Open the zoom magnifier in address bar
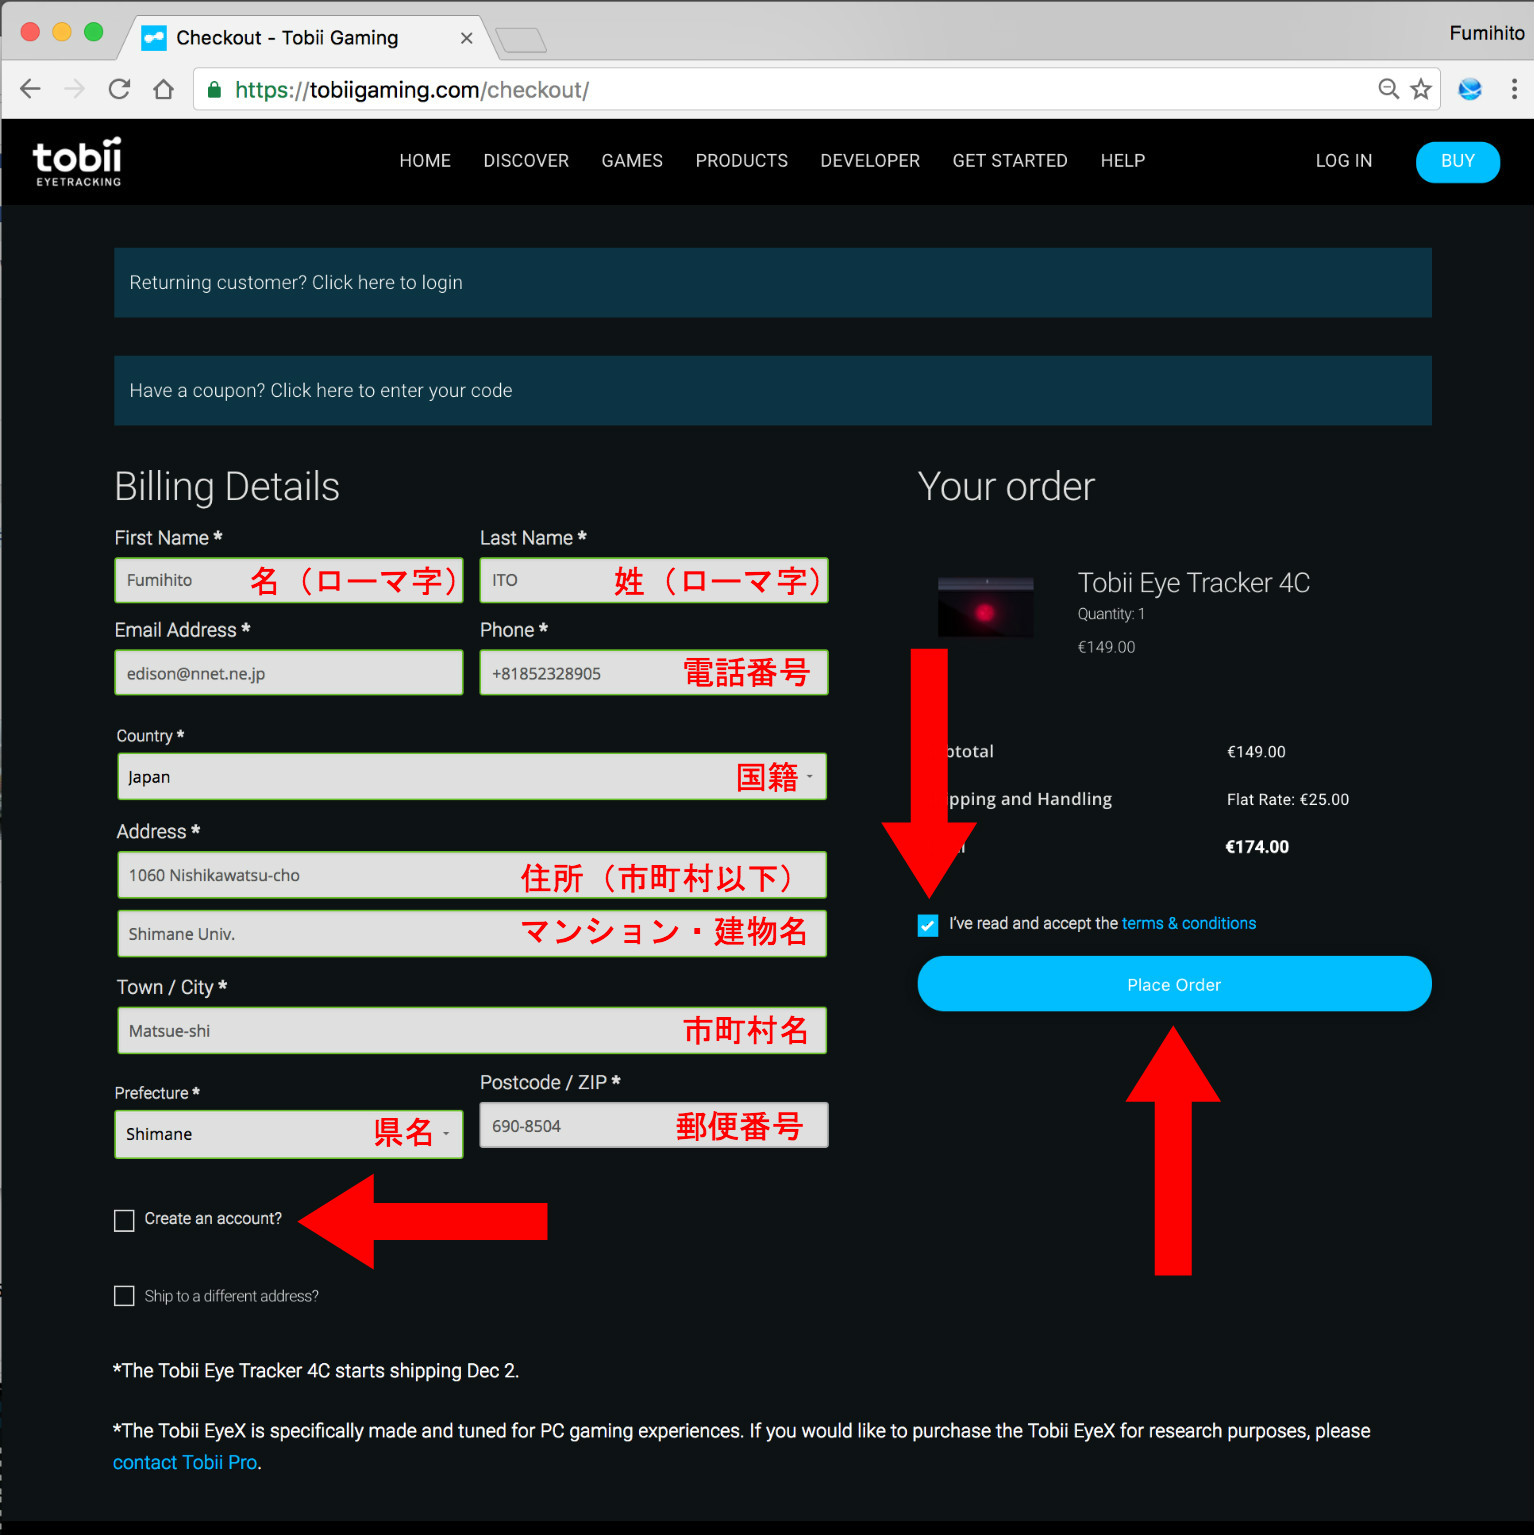1534x1535 pixels. tap(1388, 89)
